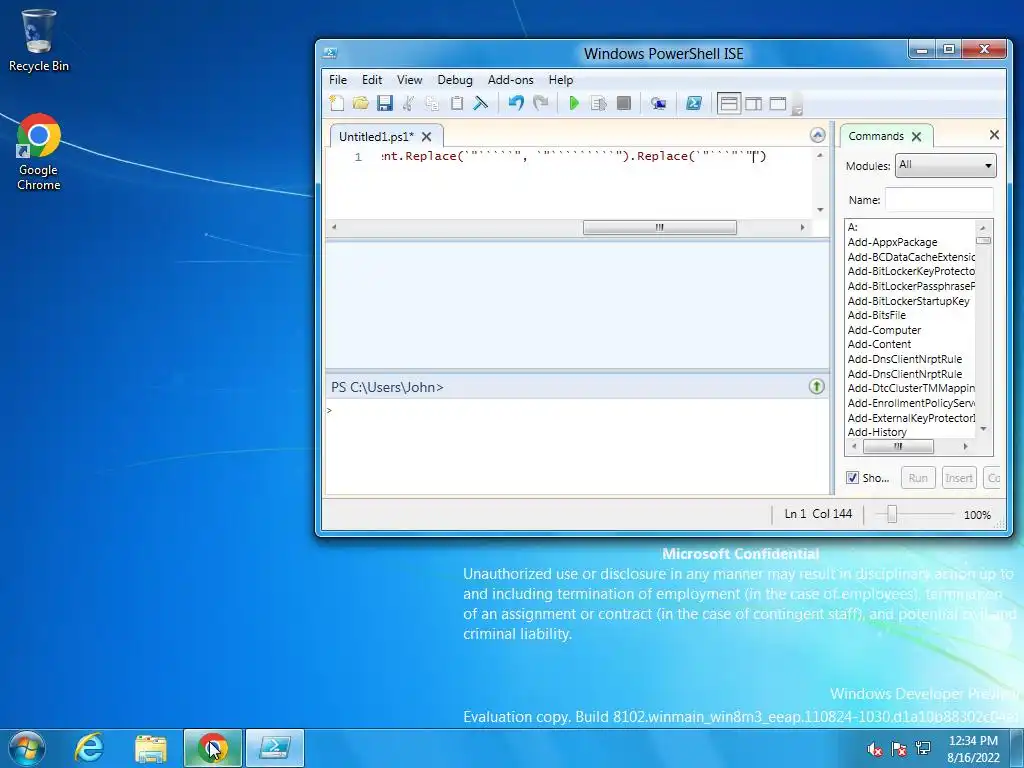
Task: Click the Insert button in Commands pane
Action: tap(959, 478)
